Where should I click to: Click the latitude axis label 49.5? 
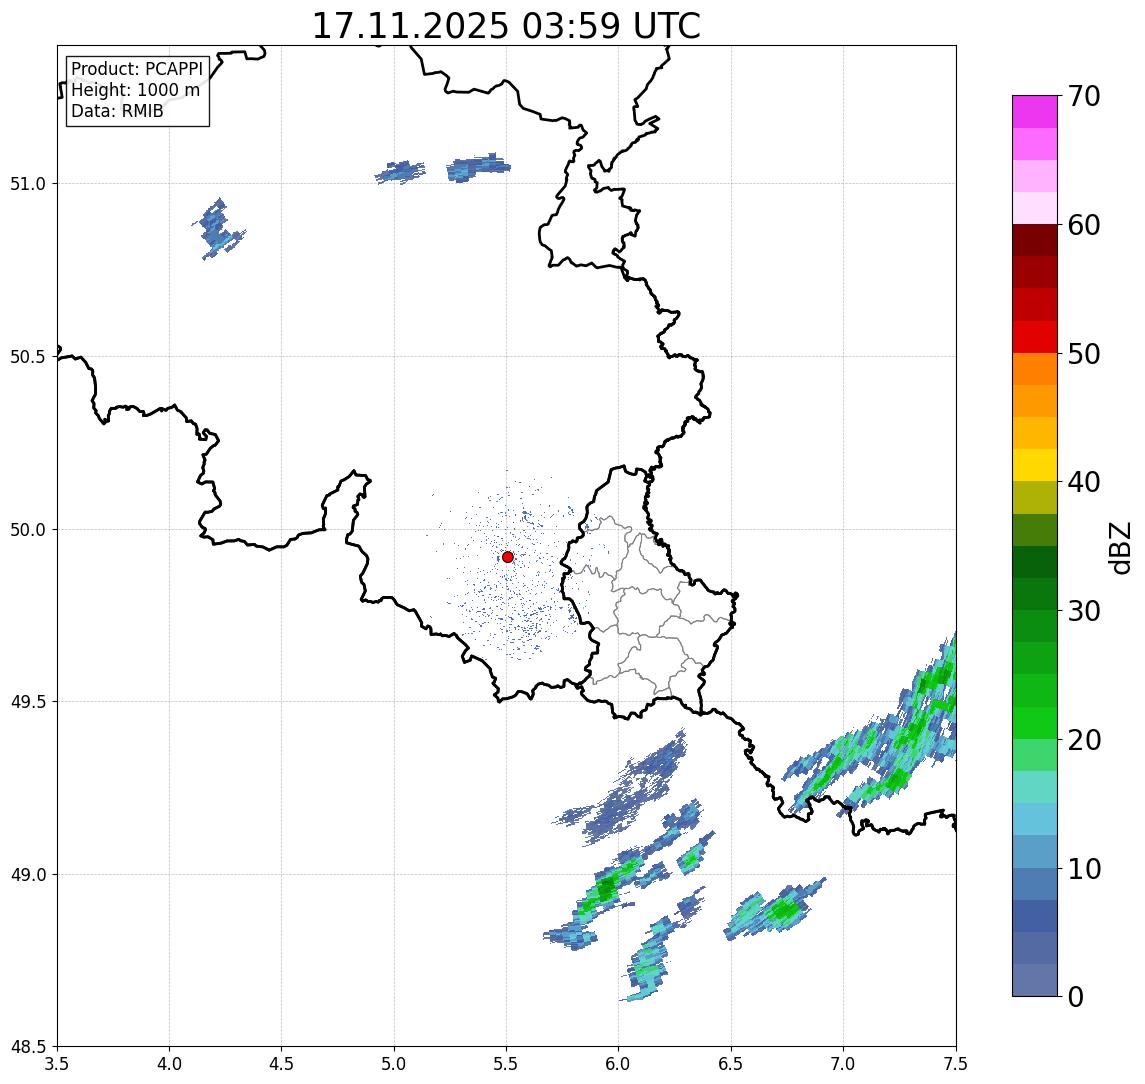coord(28,702)
